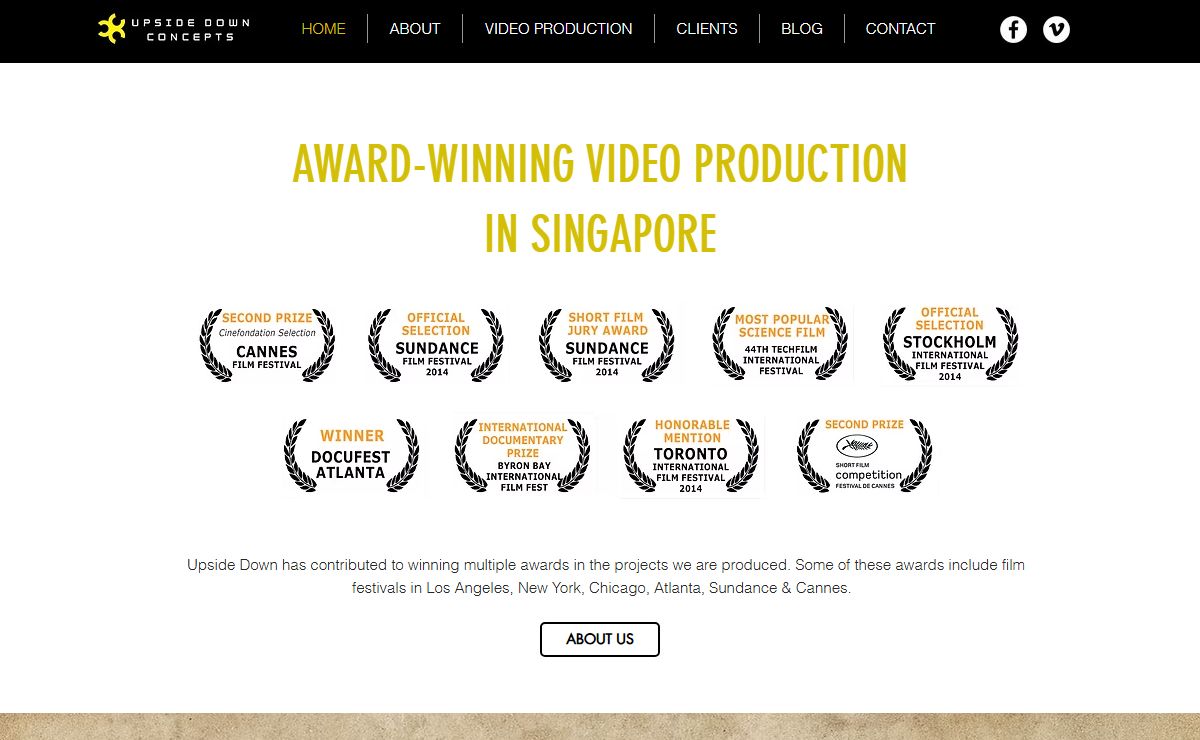This screenshot has width=1200, height=740.
Task: Click the Upside Down Concepts logo
Action: tap(174, 29)
